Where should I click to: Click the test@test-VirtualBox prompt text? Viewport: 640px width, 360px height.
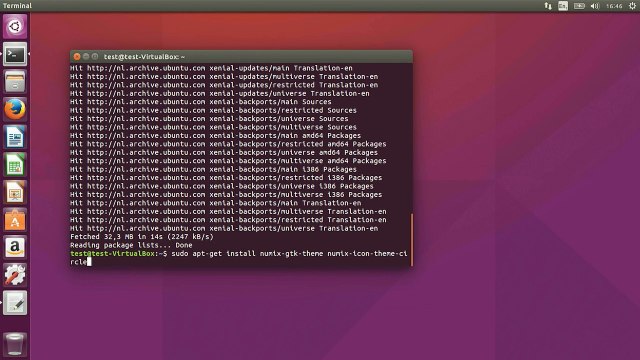pos(112,253)
